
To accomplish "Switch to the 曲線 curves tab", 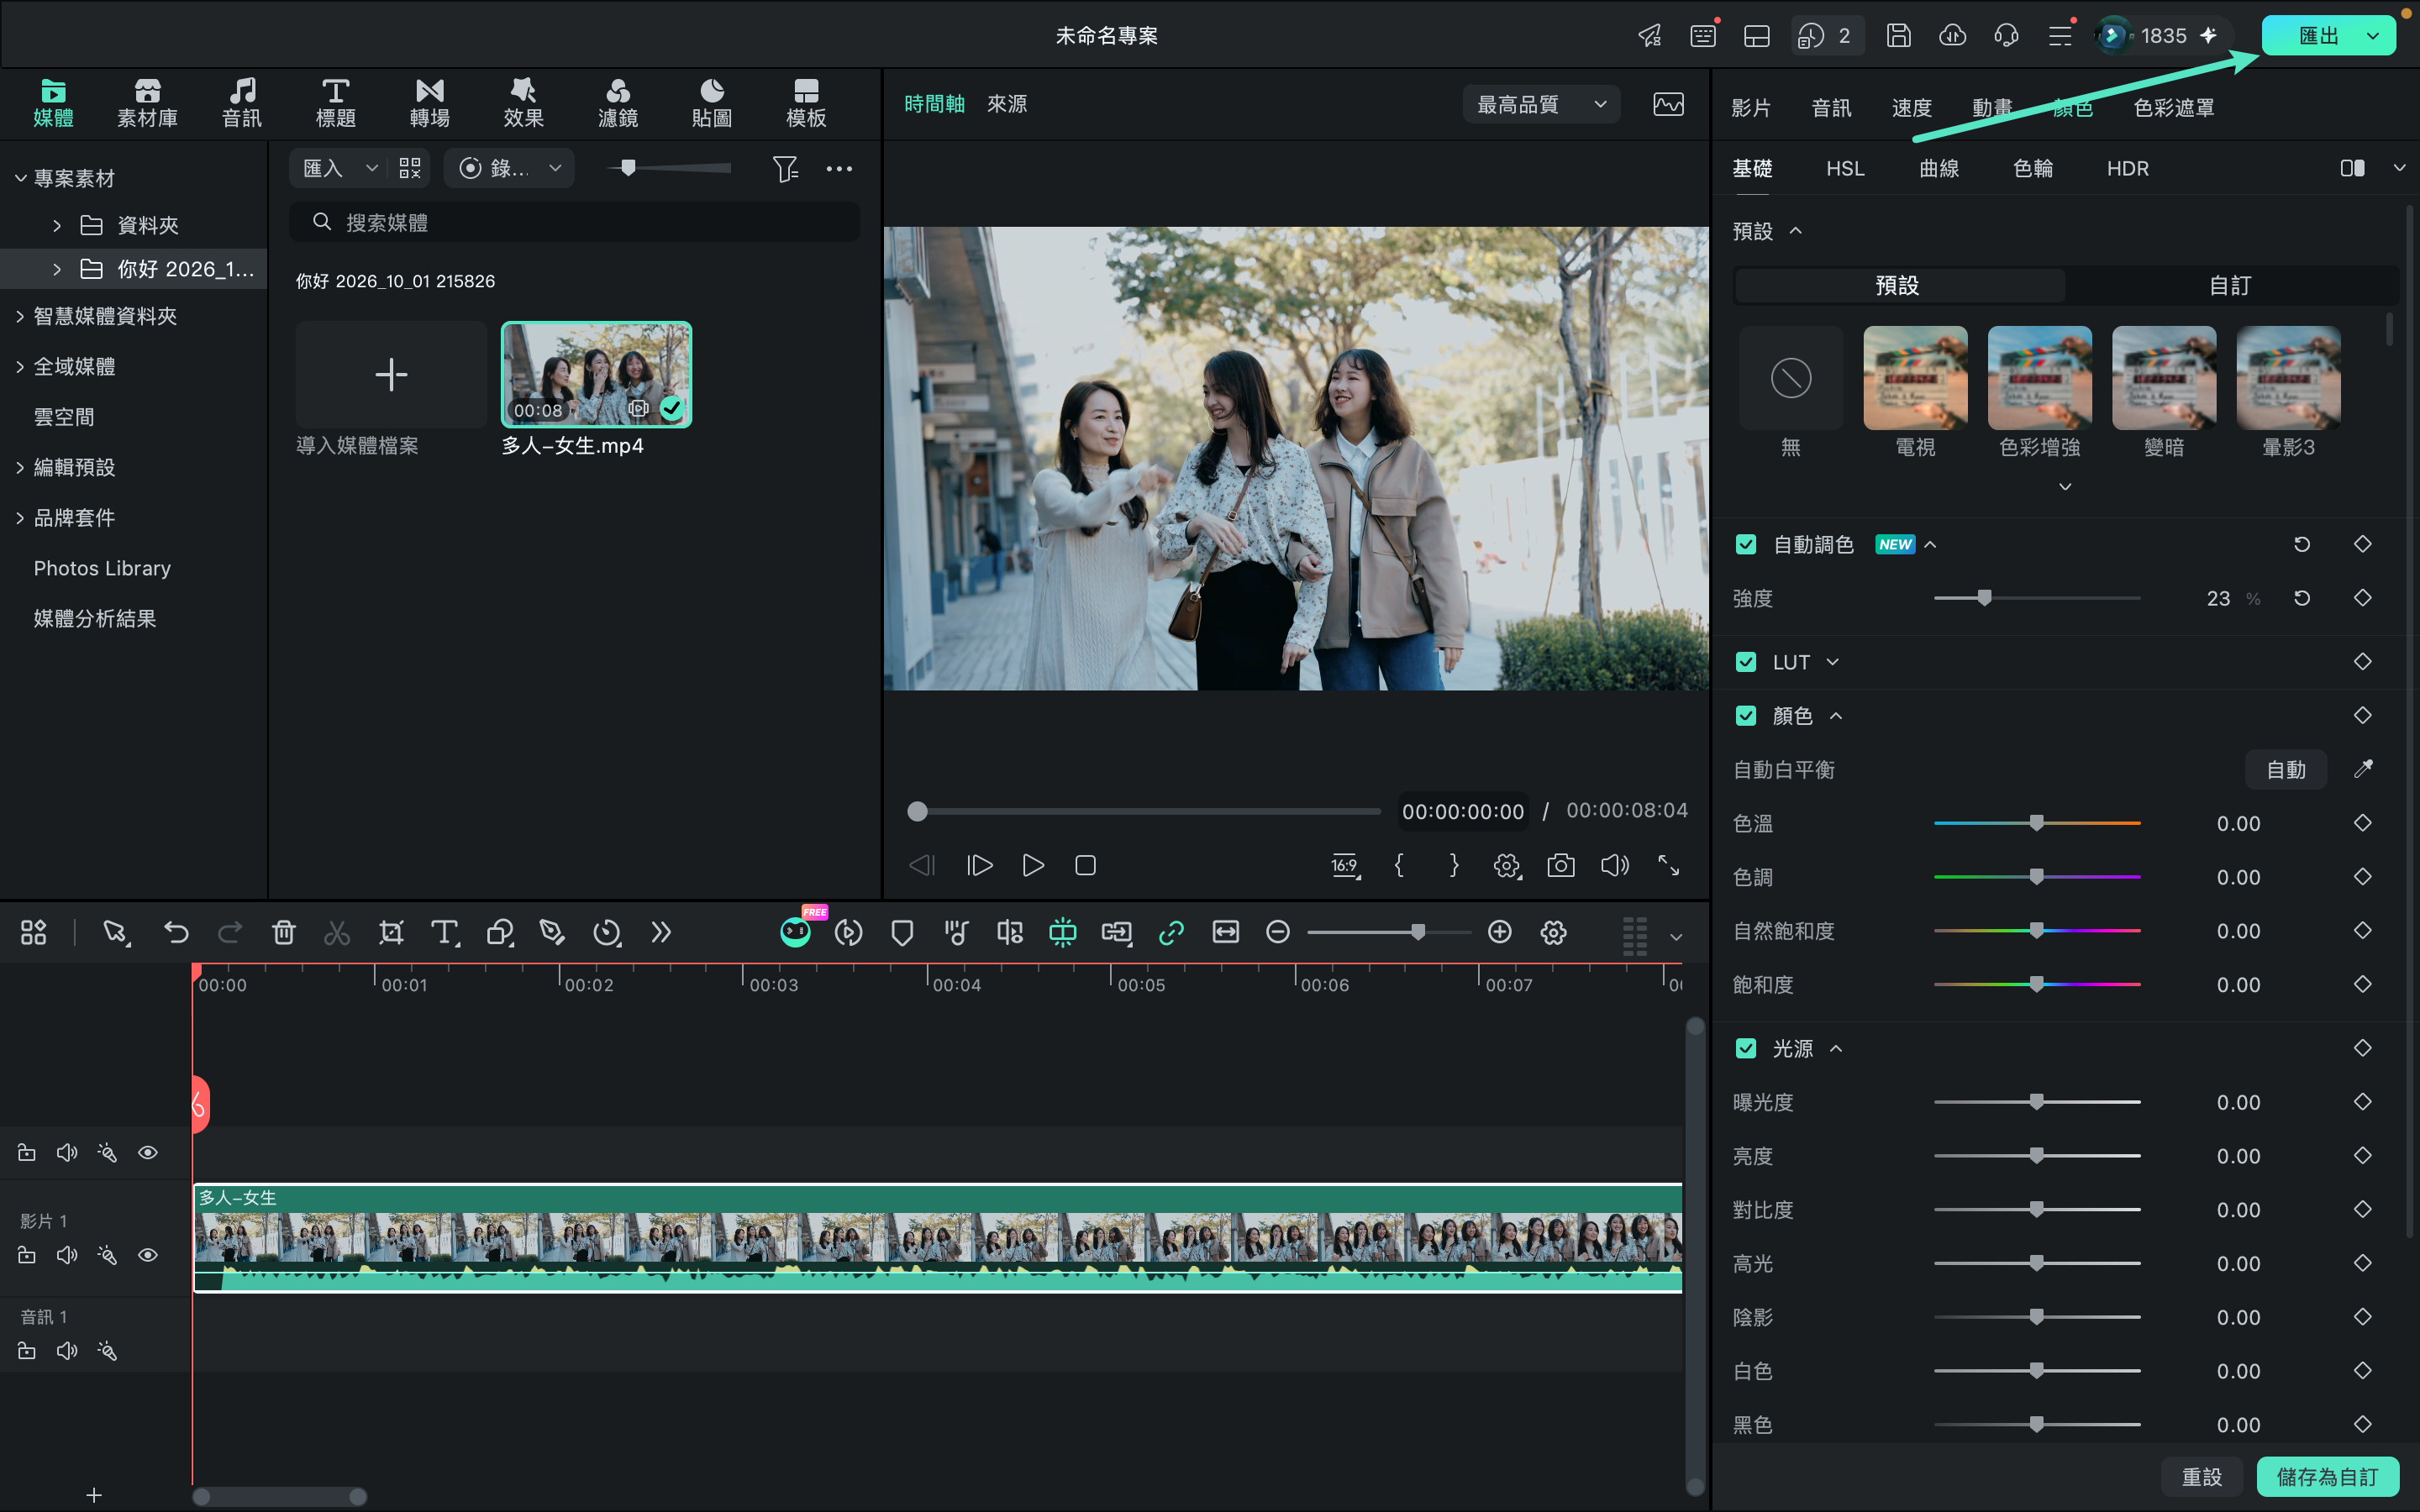I will tap(1938, 168).
